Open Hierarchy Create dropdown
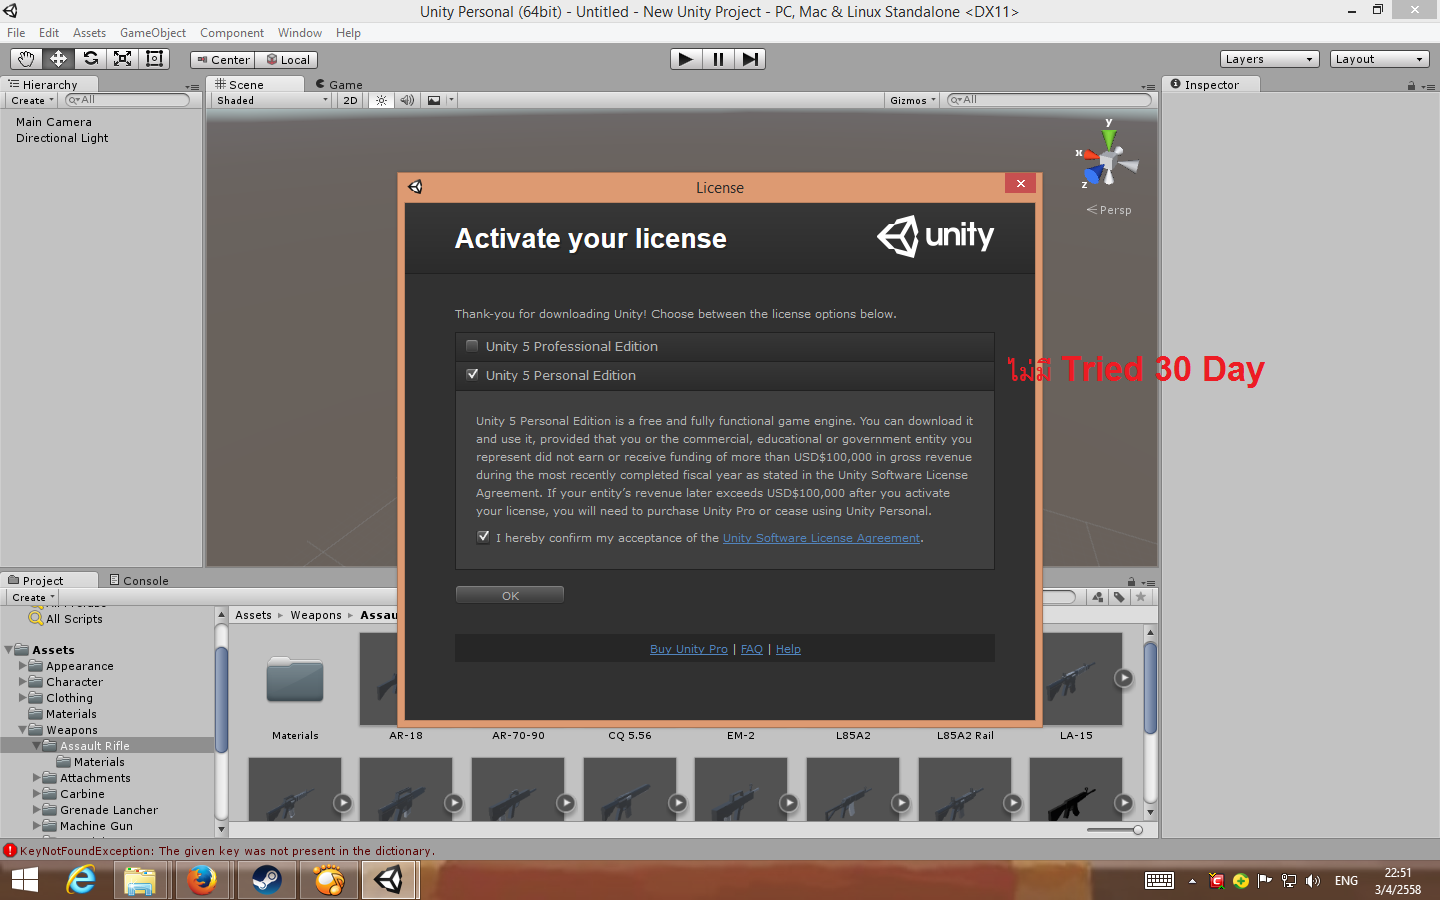 pyautogui.click(x=32, y=100)
